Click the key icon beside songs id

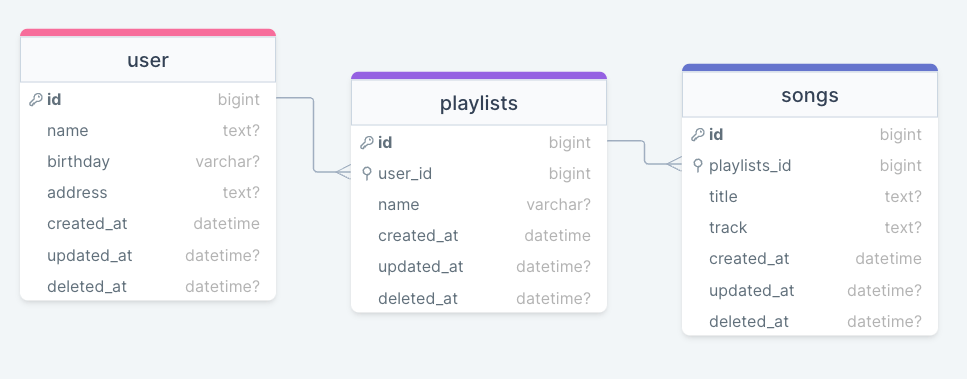697,134
